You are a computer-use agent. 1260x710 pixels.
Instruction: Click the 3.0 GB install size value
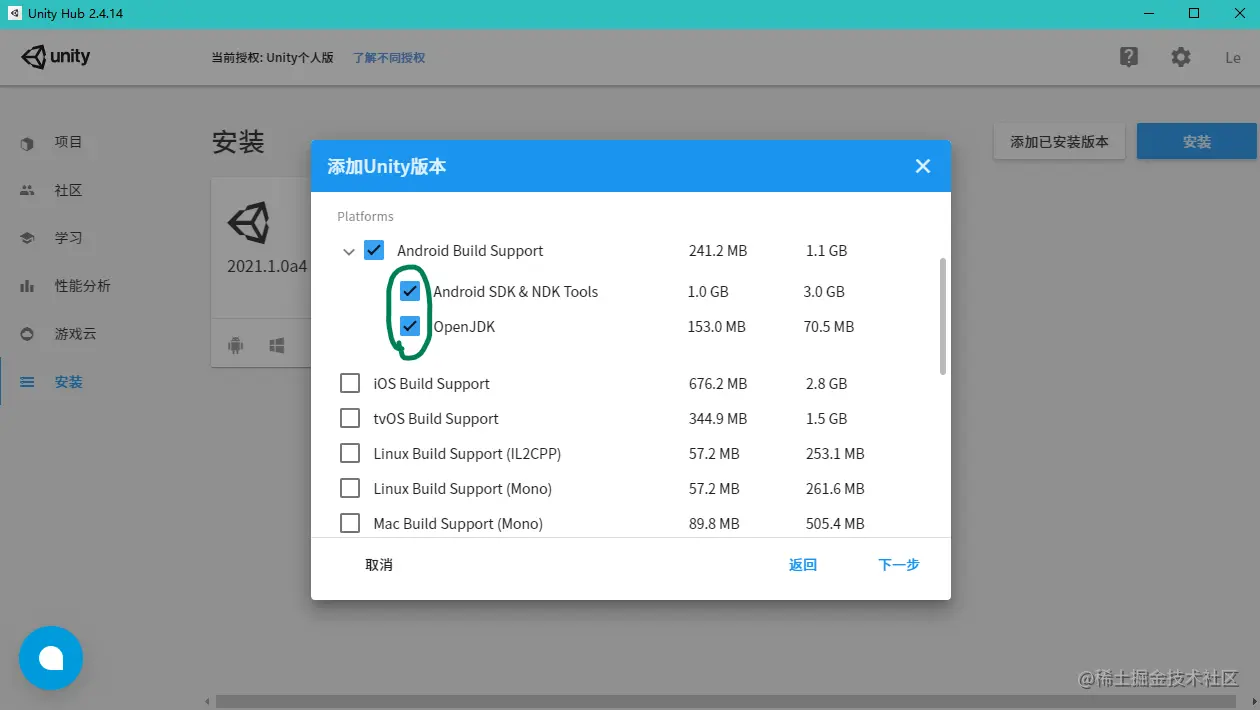point(825,292)
